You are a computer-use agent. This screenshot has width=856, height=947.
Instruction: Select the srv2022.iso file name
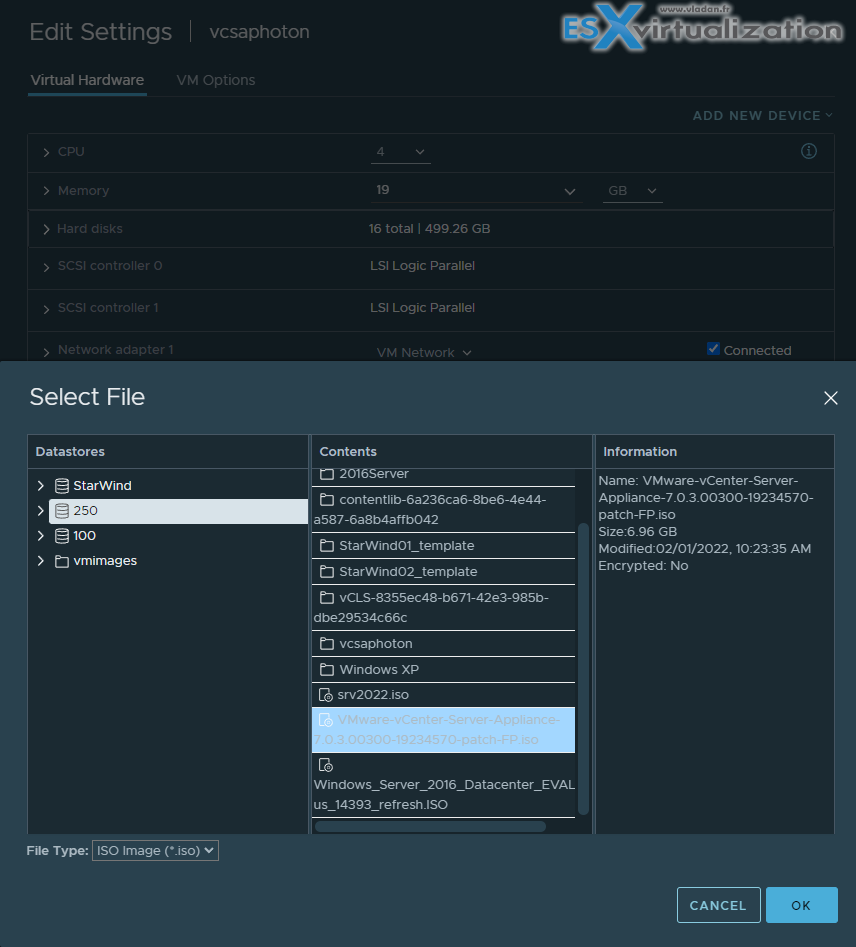pyautogui.click(x=373, y=695)
